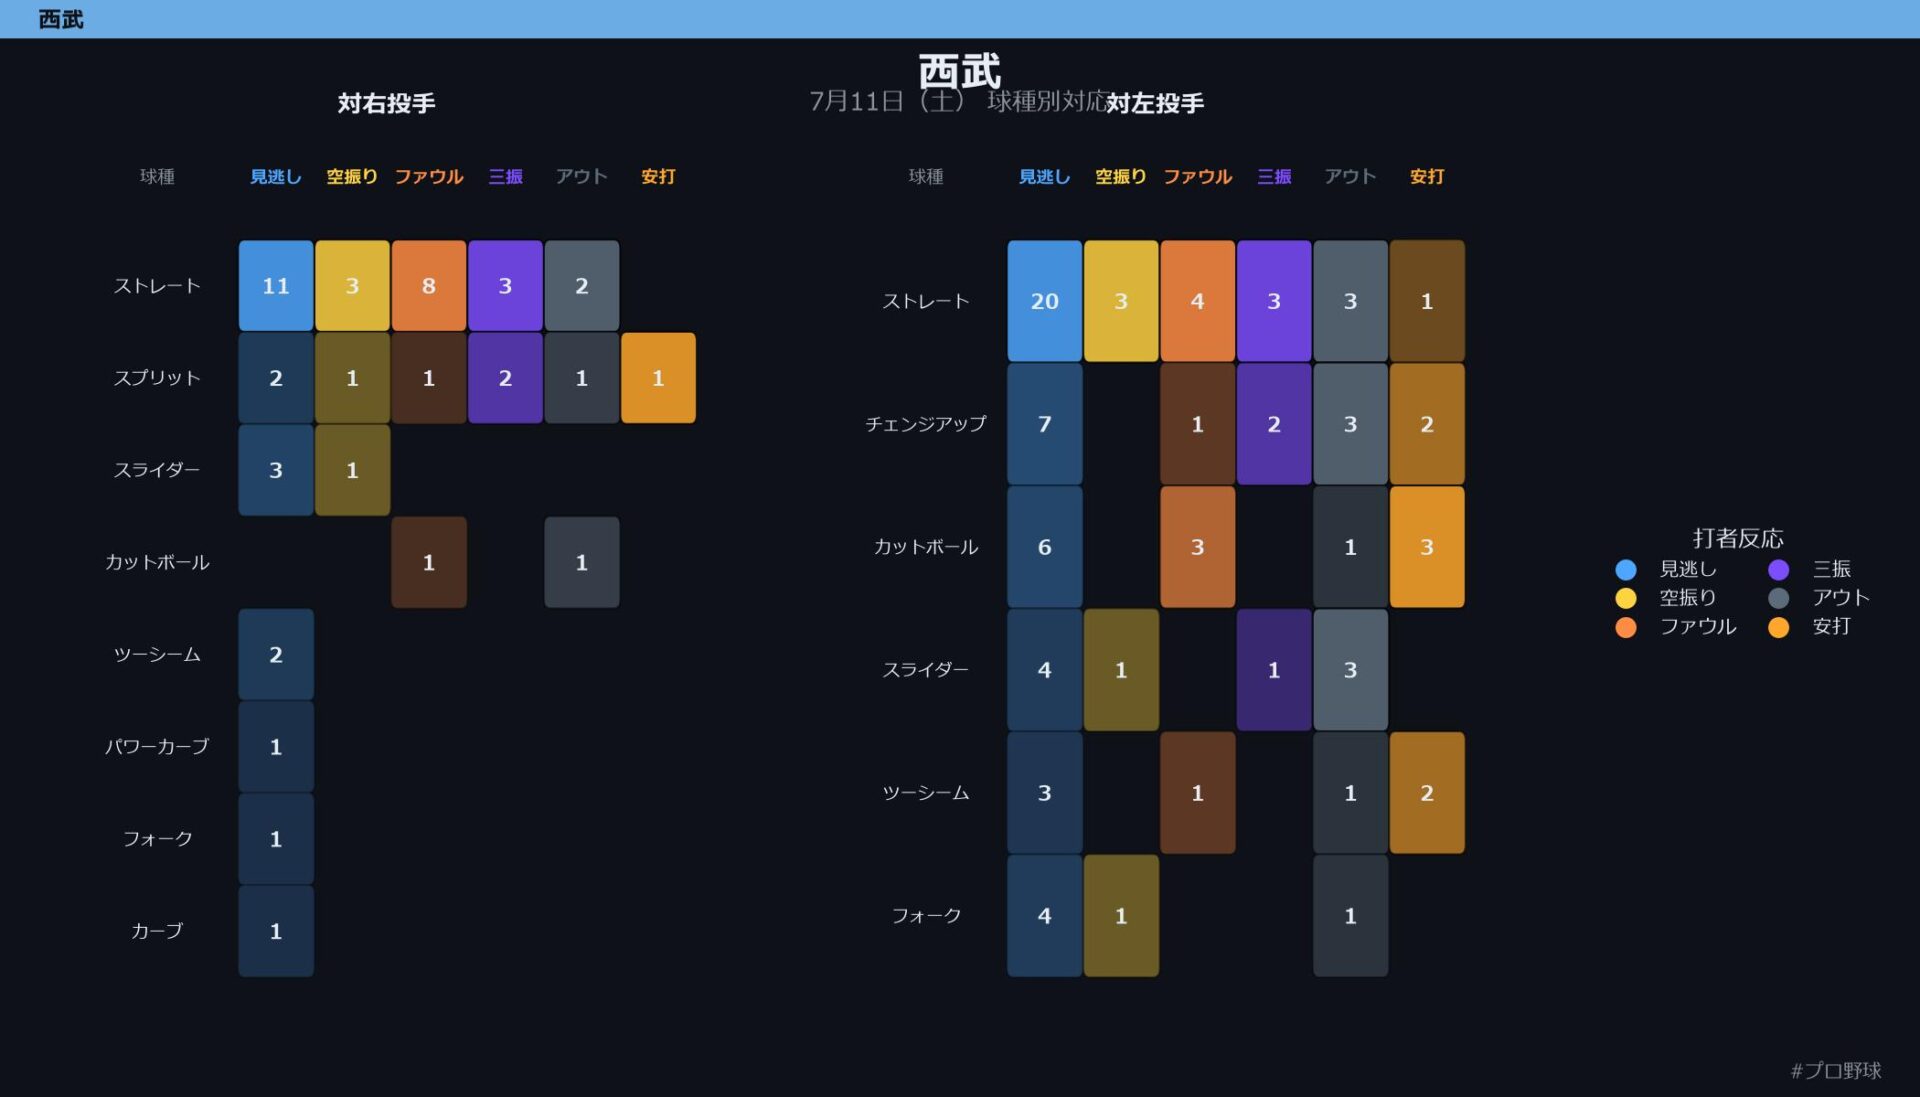The image size is (1920, 1097).
Task: Click the 三振 column header under 対右投手
Action: point(505,177)
